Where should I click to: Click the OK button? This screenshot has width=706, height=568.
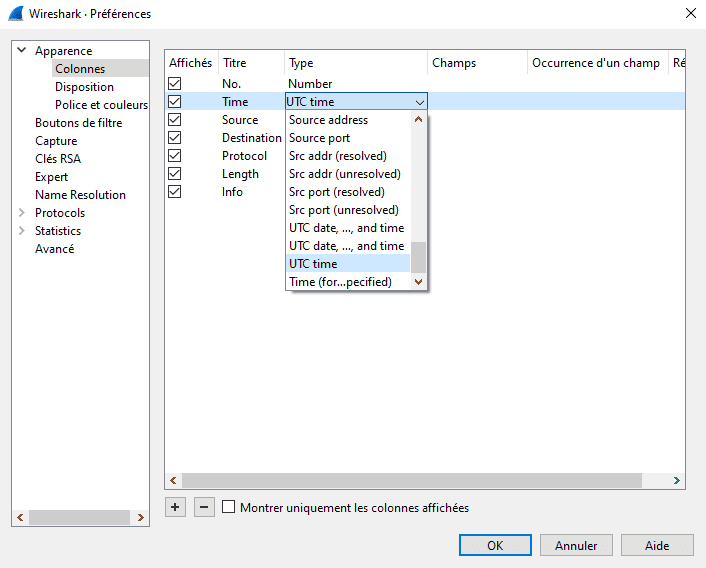point(495,545)
